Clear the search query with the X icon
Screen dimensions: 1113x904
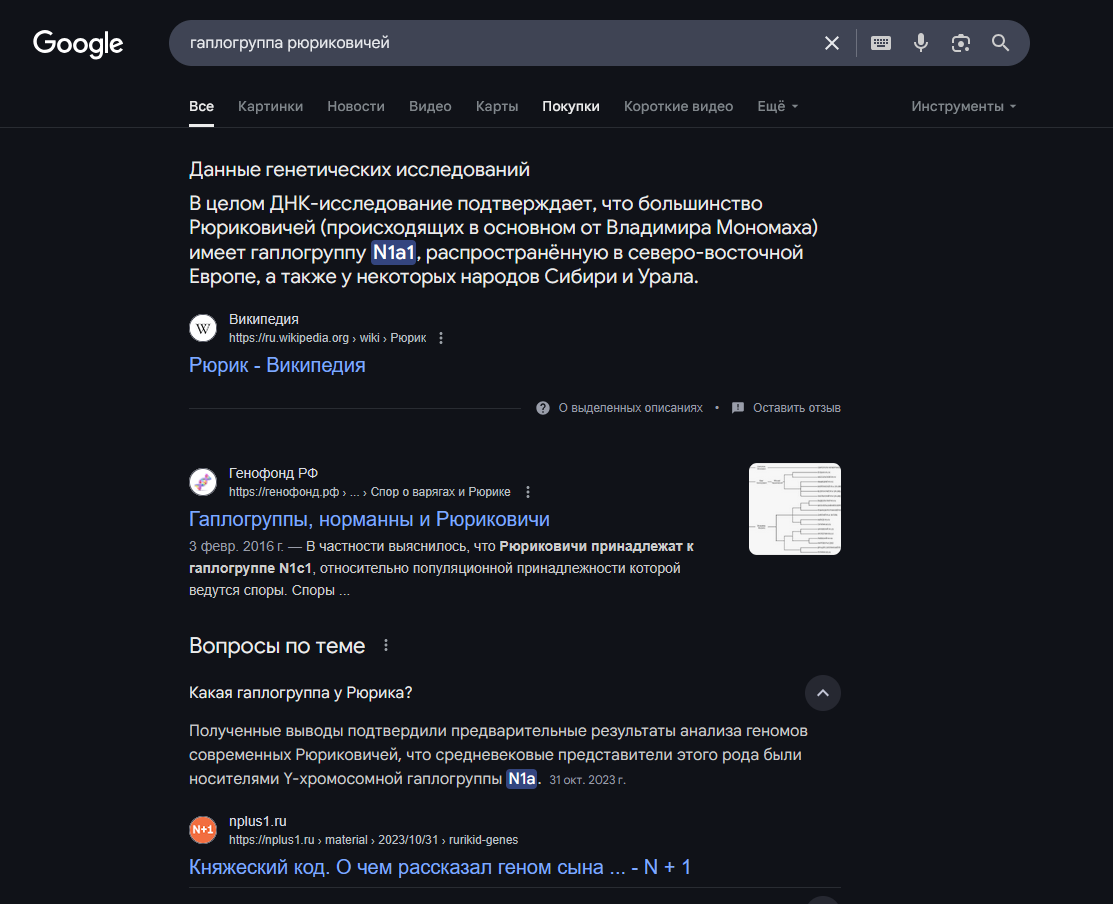click(x=832, y=43)
